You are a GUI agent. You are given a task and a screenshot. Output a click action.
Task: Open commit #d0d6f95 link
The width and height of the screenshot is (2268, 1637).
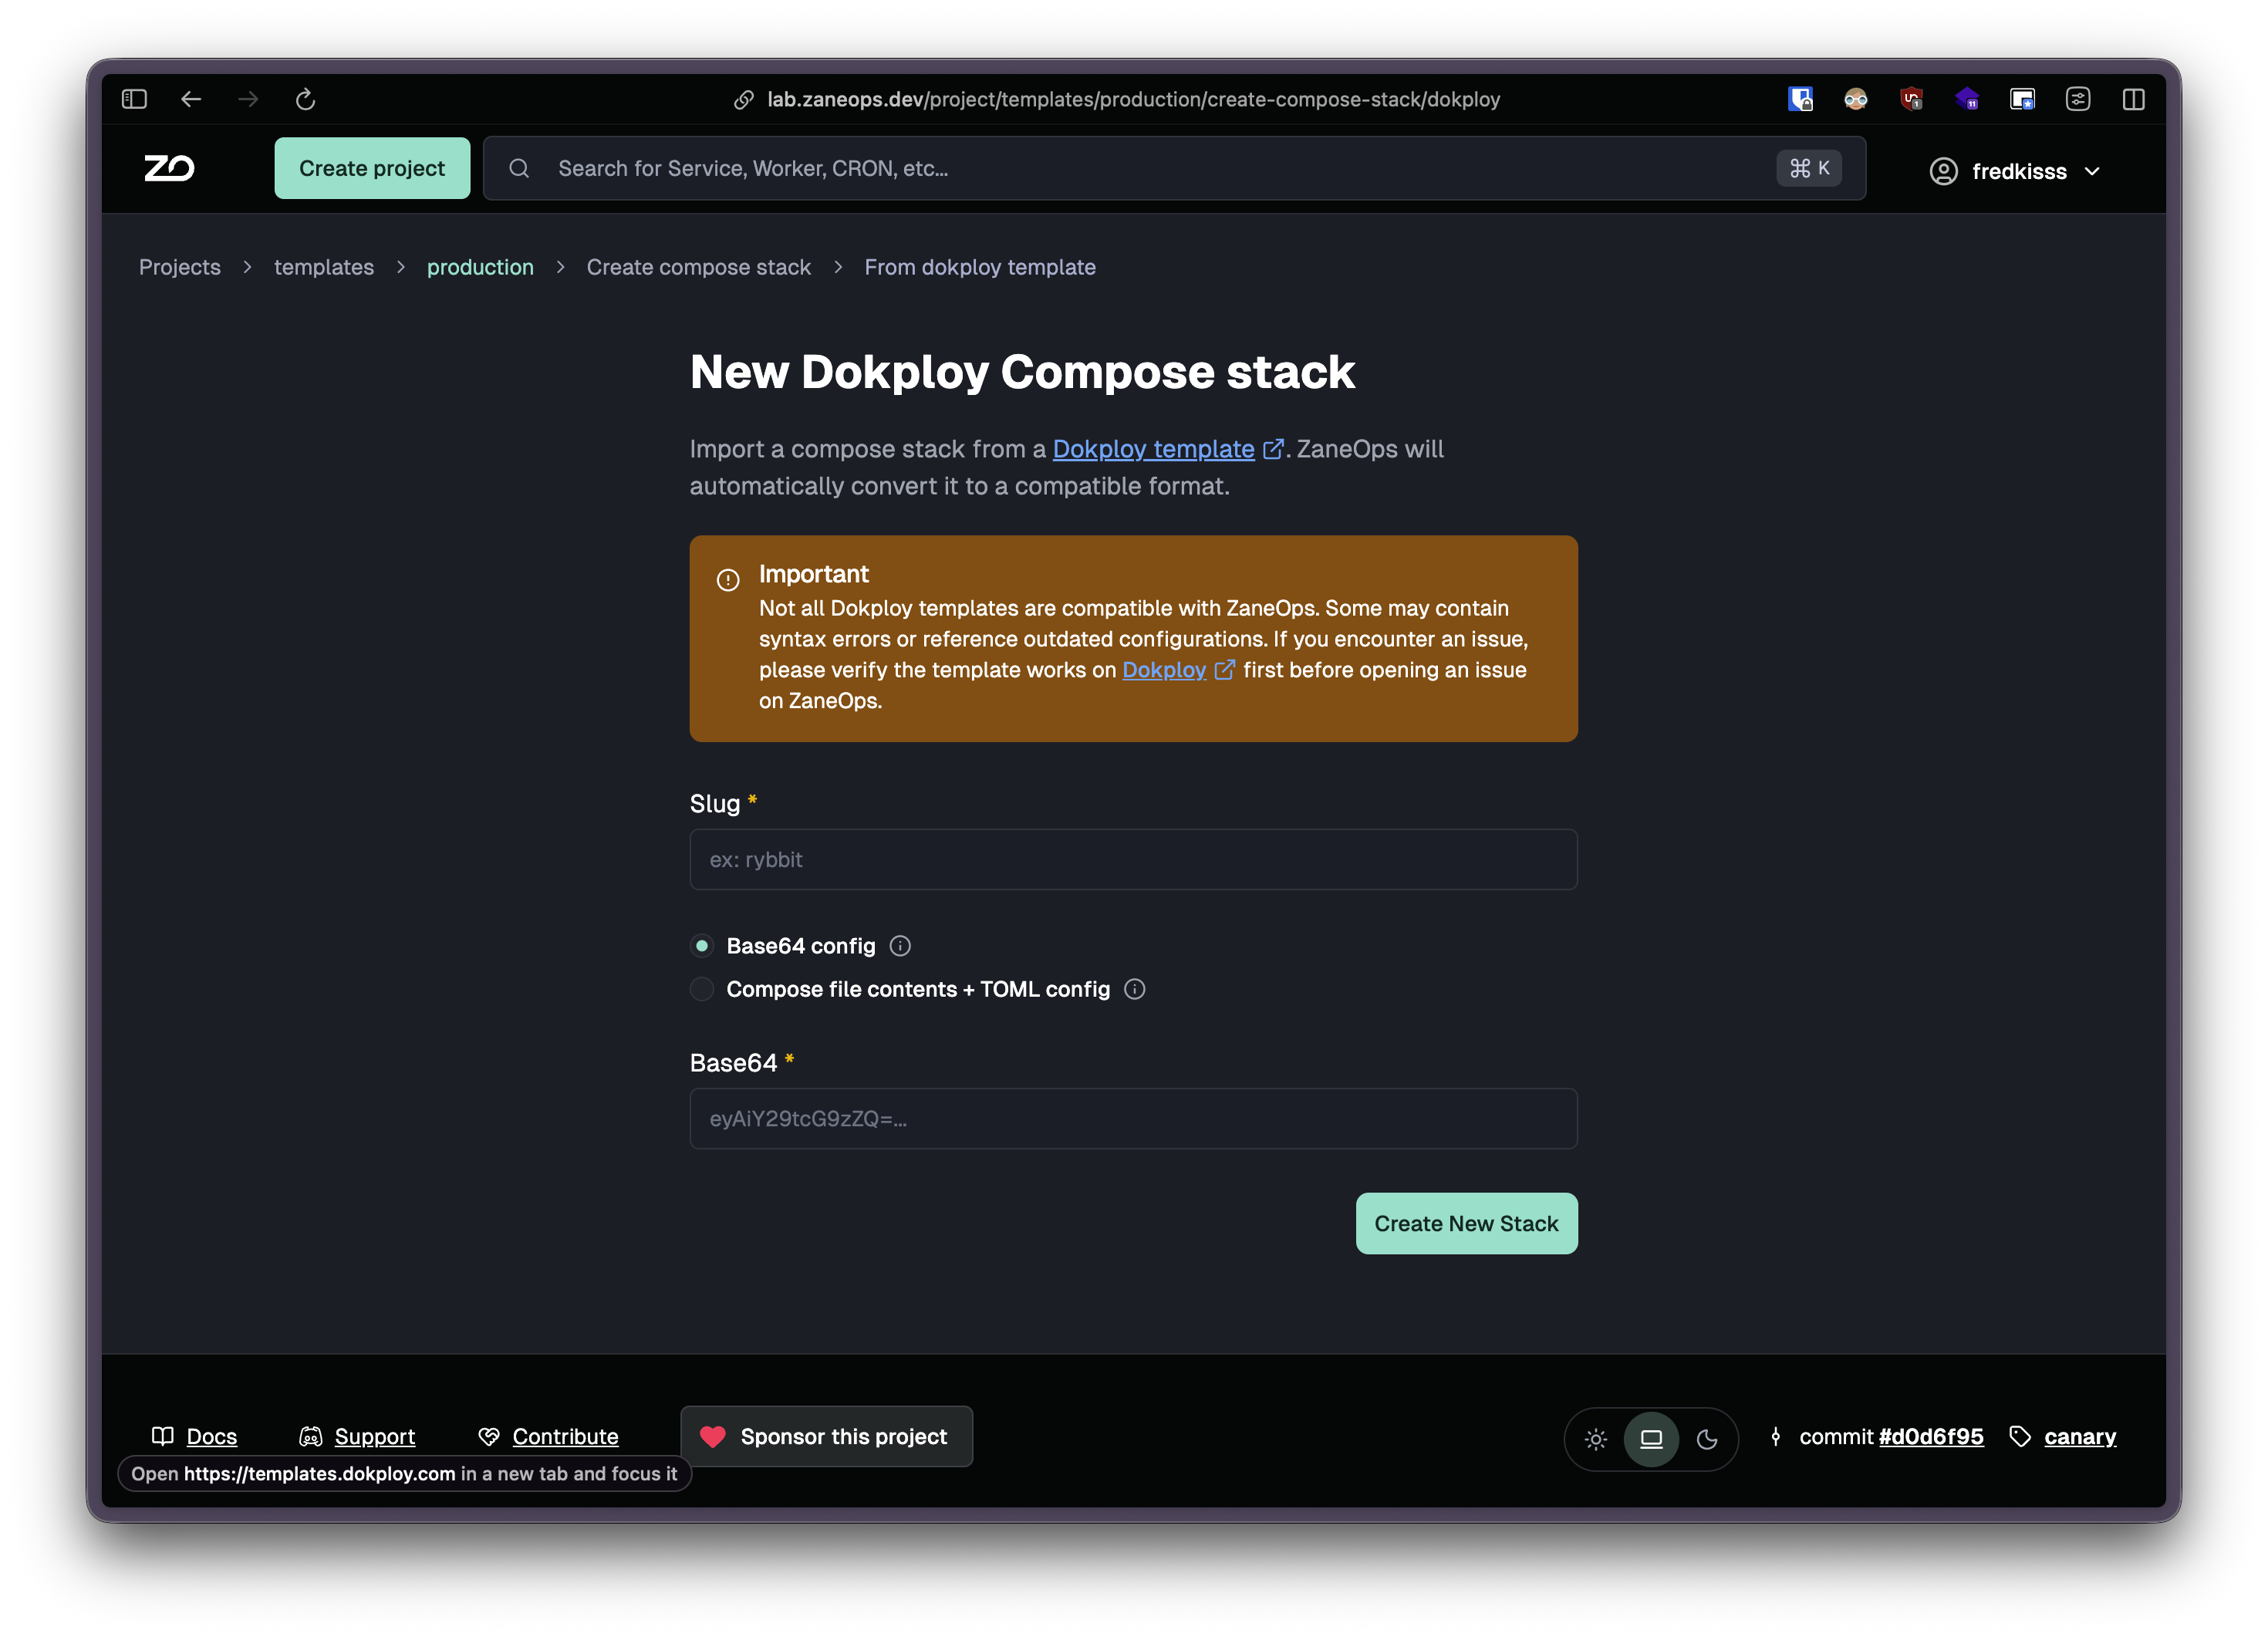pos(1931,1437)
